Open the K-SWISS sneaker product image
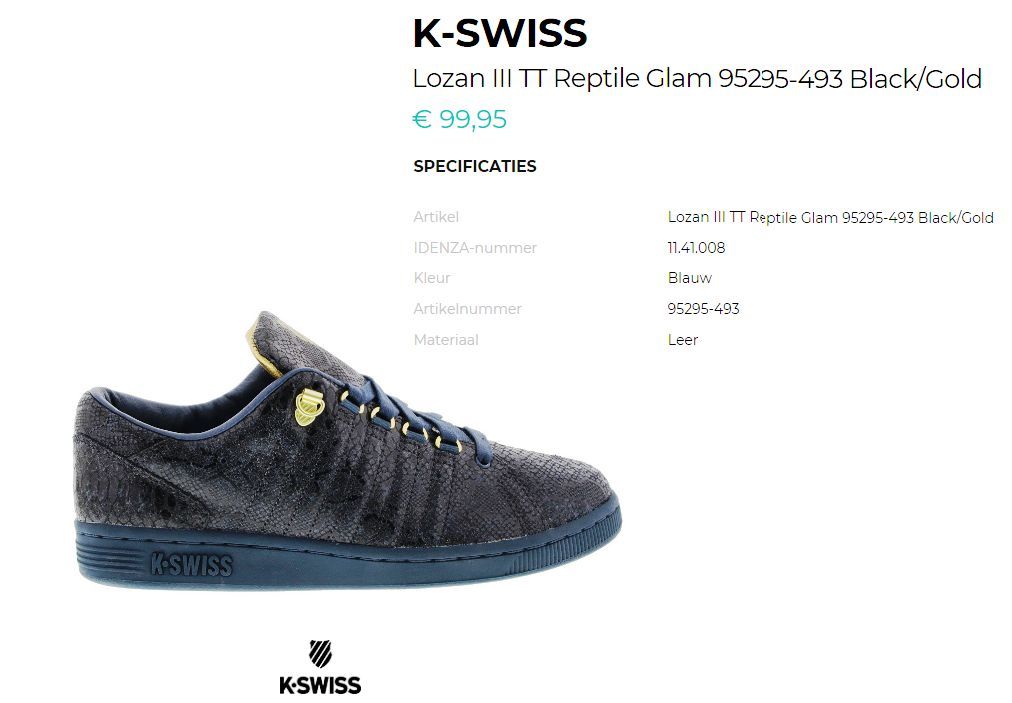 (347, 451)
